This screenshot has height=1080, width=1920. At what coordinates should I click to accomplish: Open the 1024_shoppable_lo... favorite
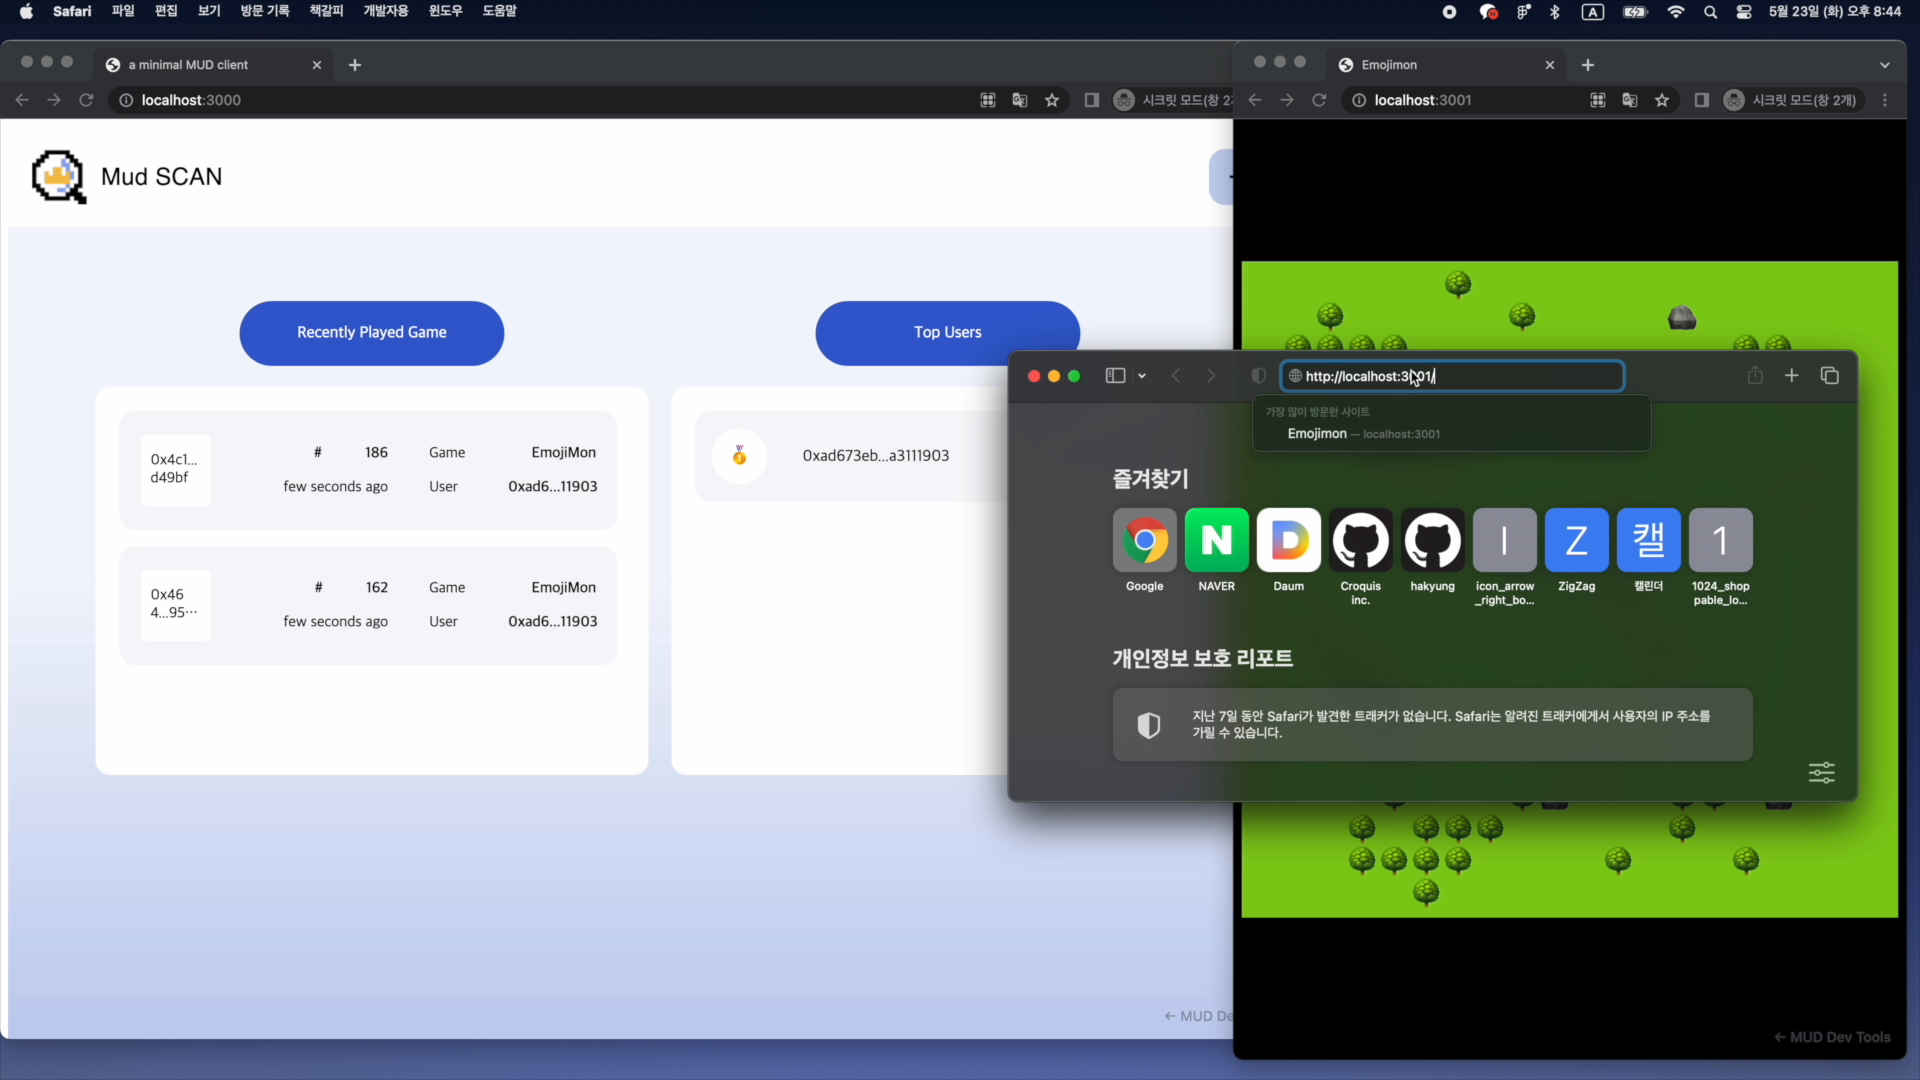click(x=1721, y=540)
